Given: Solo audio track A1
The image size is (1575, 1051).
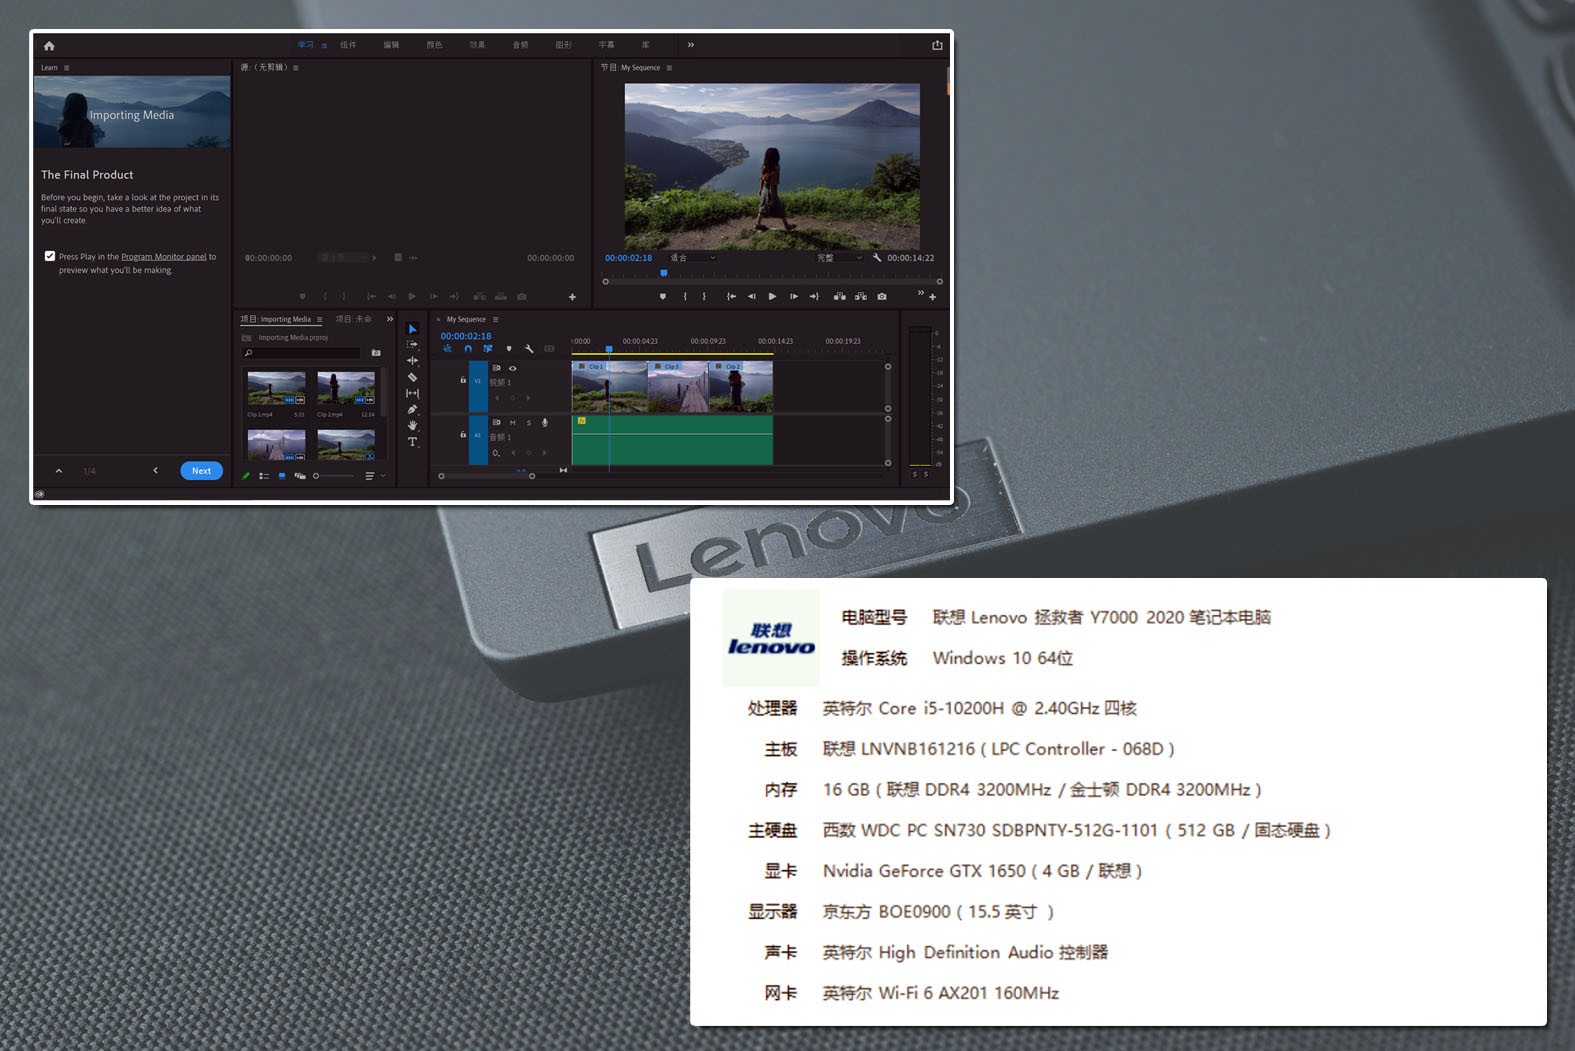Looking at the screenshot, I should 529,423.
